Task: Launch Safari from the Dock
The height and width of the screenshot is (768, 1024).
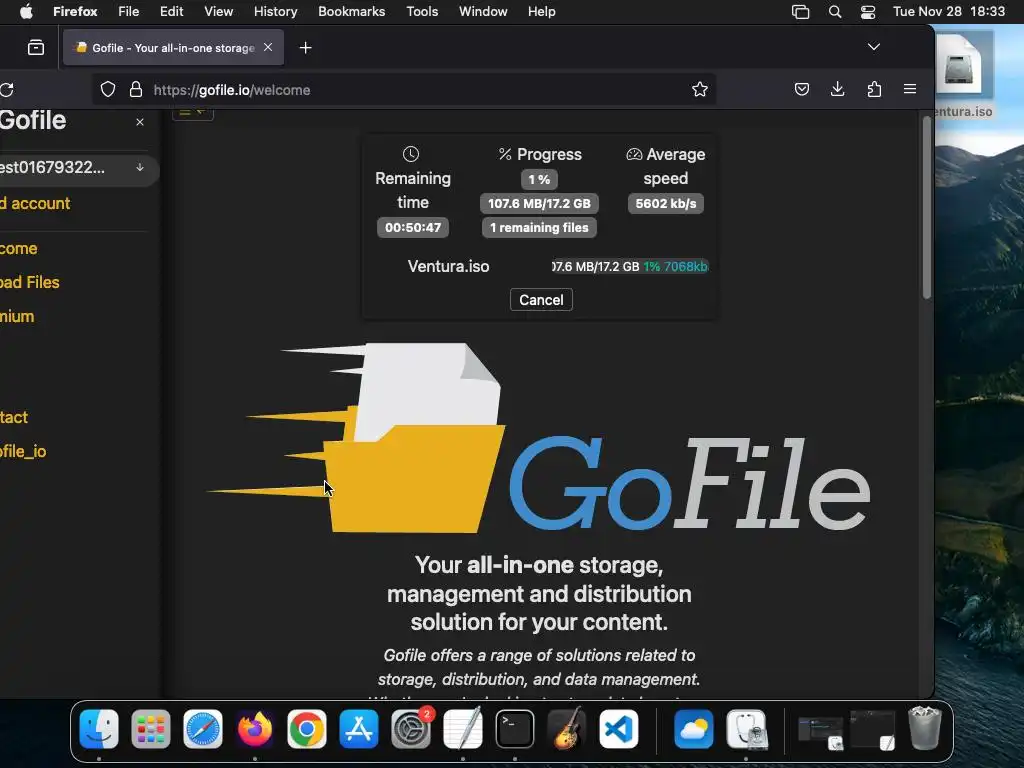Action: tap(202, 729)
